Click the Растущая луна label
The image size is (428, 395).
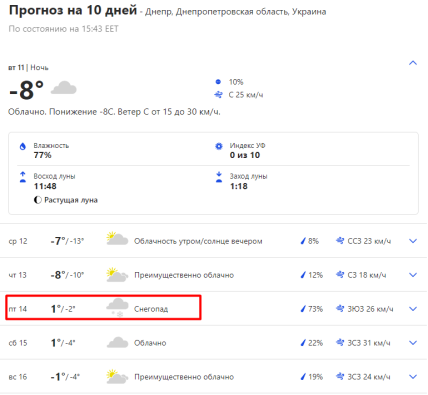tap(71, 200)
